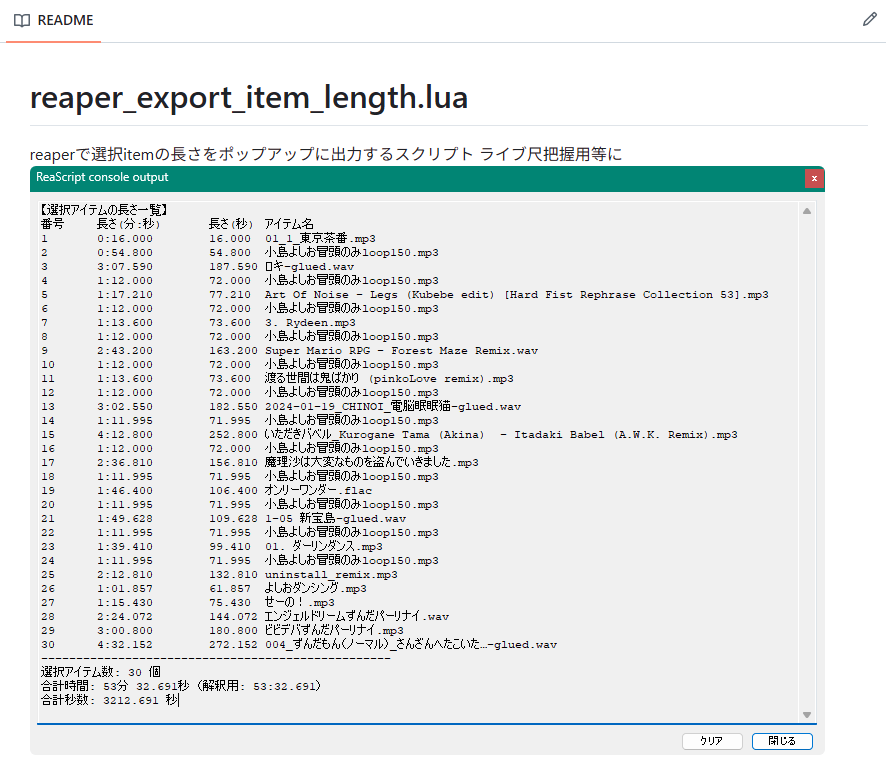This screenshot has height=776, width=886.
Task: Click the duration 4:32.152 in row 30
Action: tap(125, 644)
